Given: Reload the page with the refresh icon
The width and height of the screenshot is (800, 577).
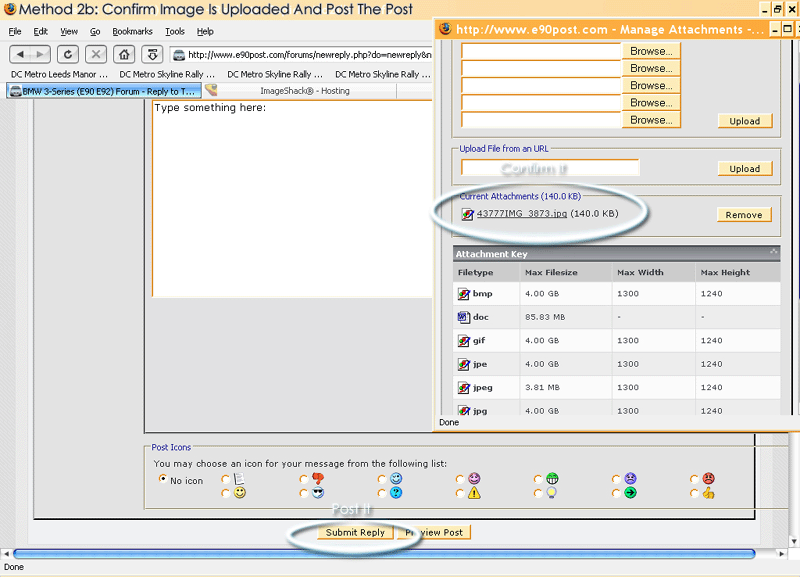Looking at the screenshot, I should (68, 54).
